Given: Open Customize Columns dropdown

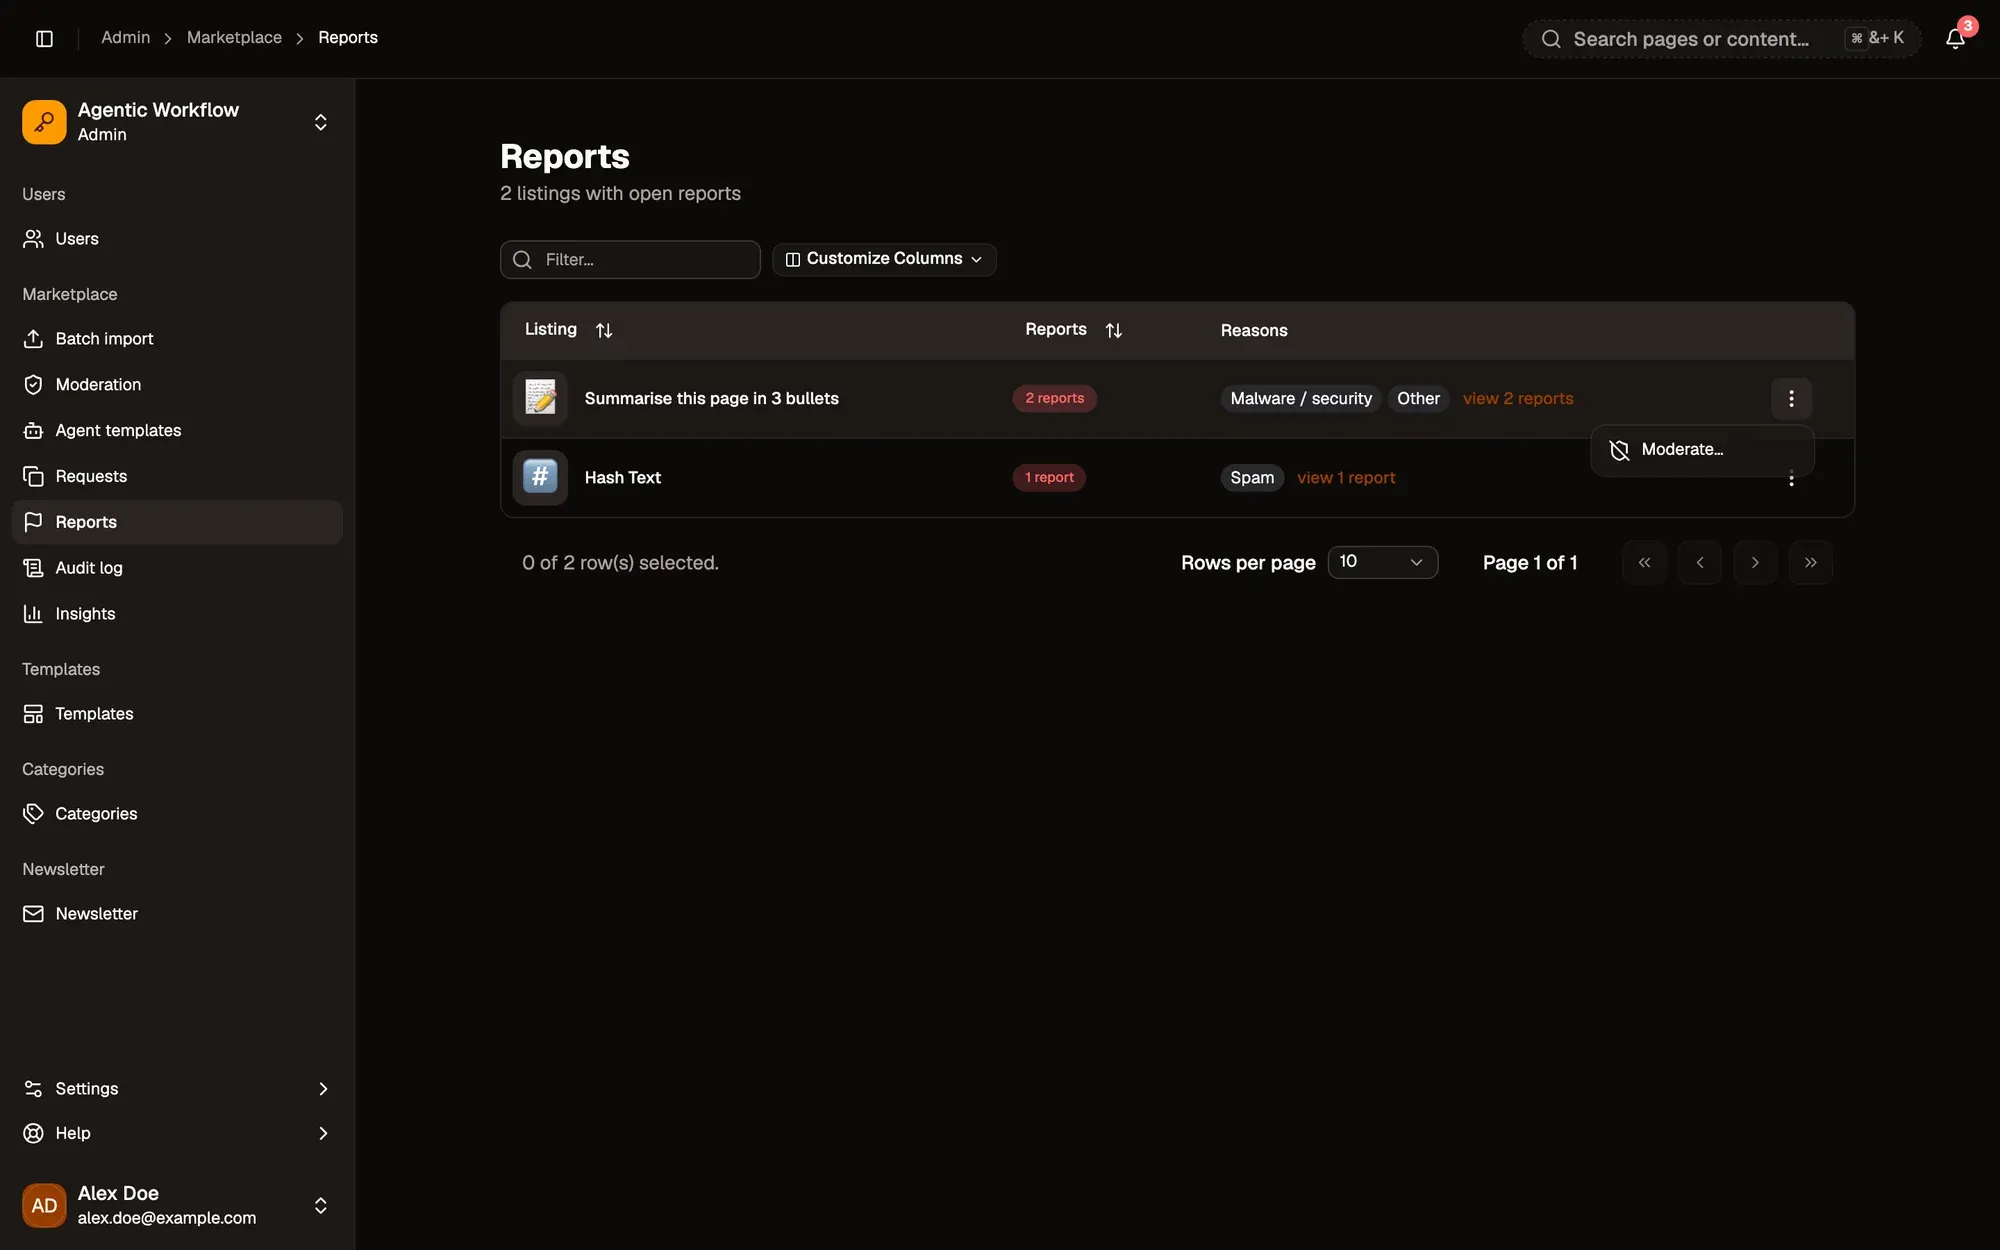Looking at the screenshot, I should click(884, 259).
